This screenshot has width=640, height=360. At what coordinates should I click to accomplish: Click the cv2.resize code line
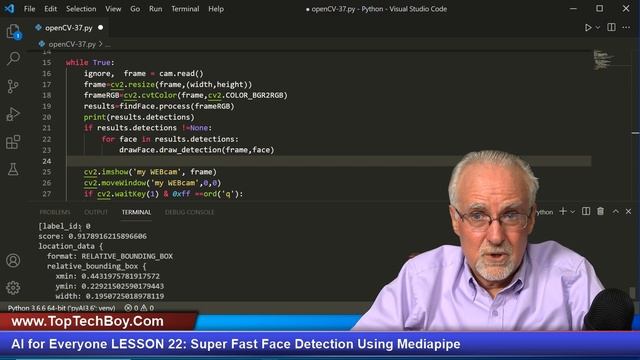168,84
